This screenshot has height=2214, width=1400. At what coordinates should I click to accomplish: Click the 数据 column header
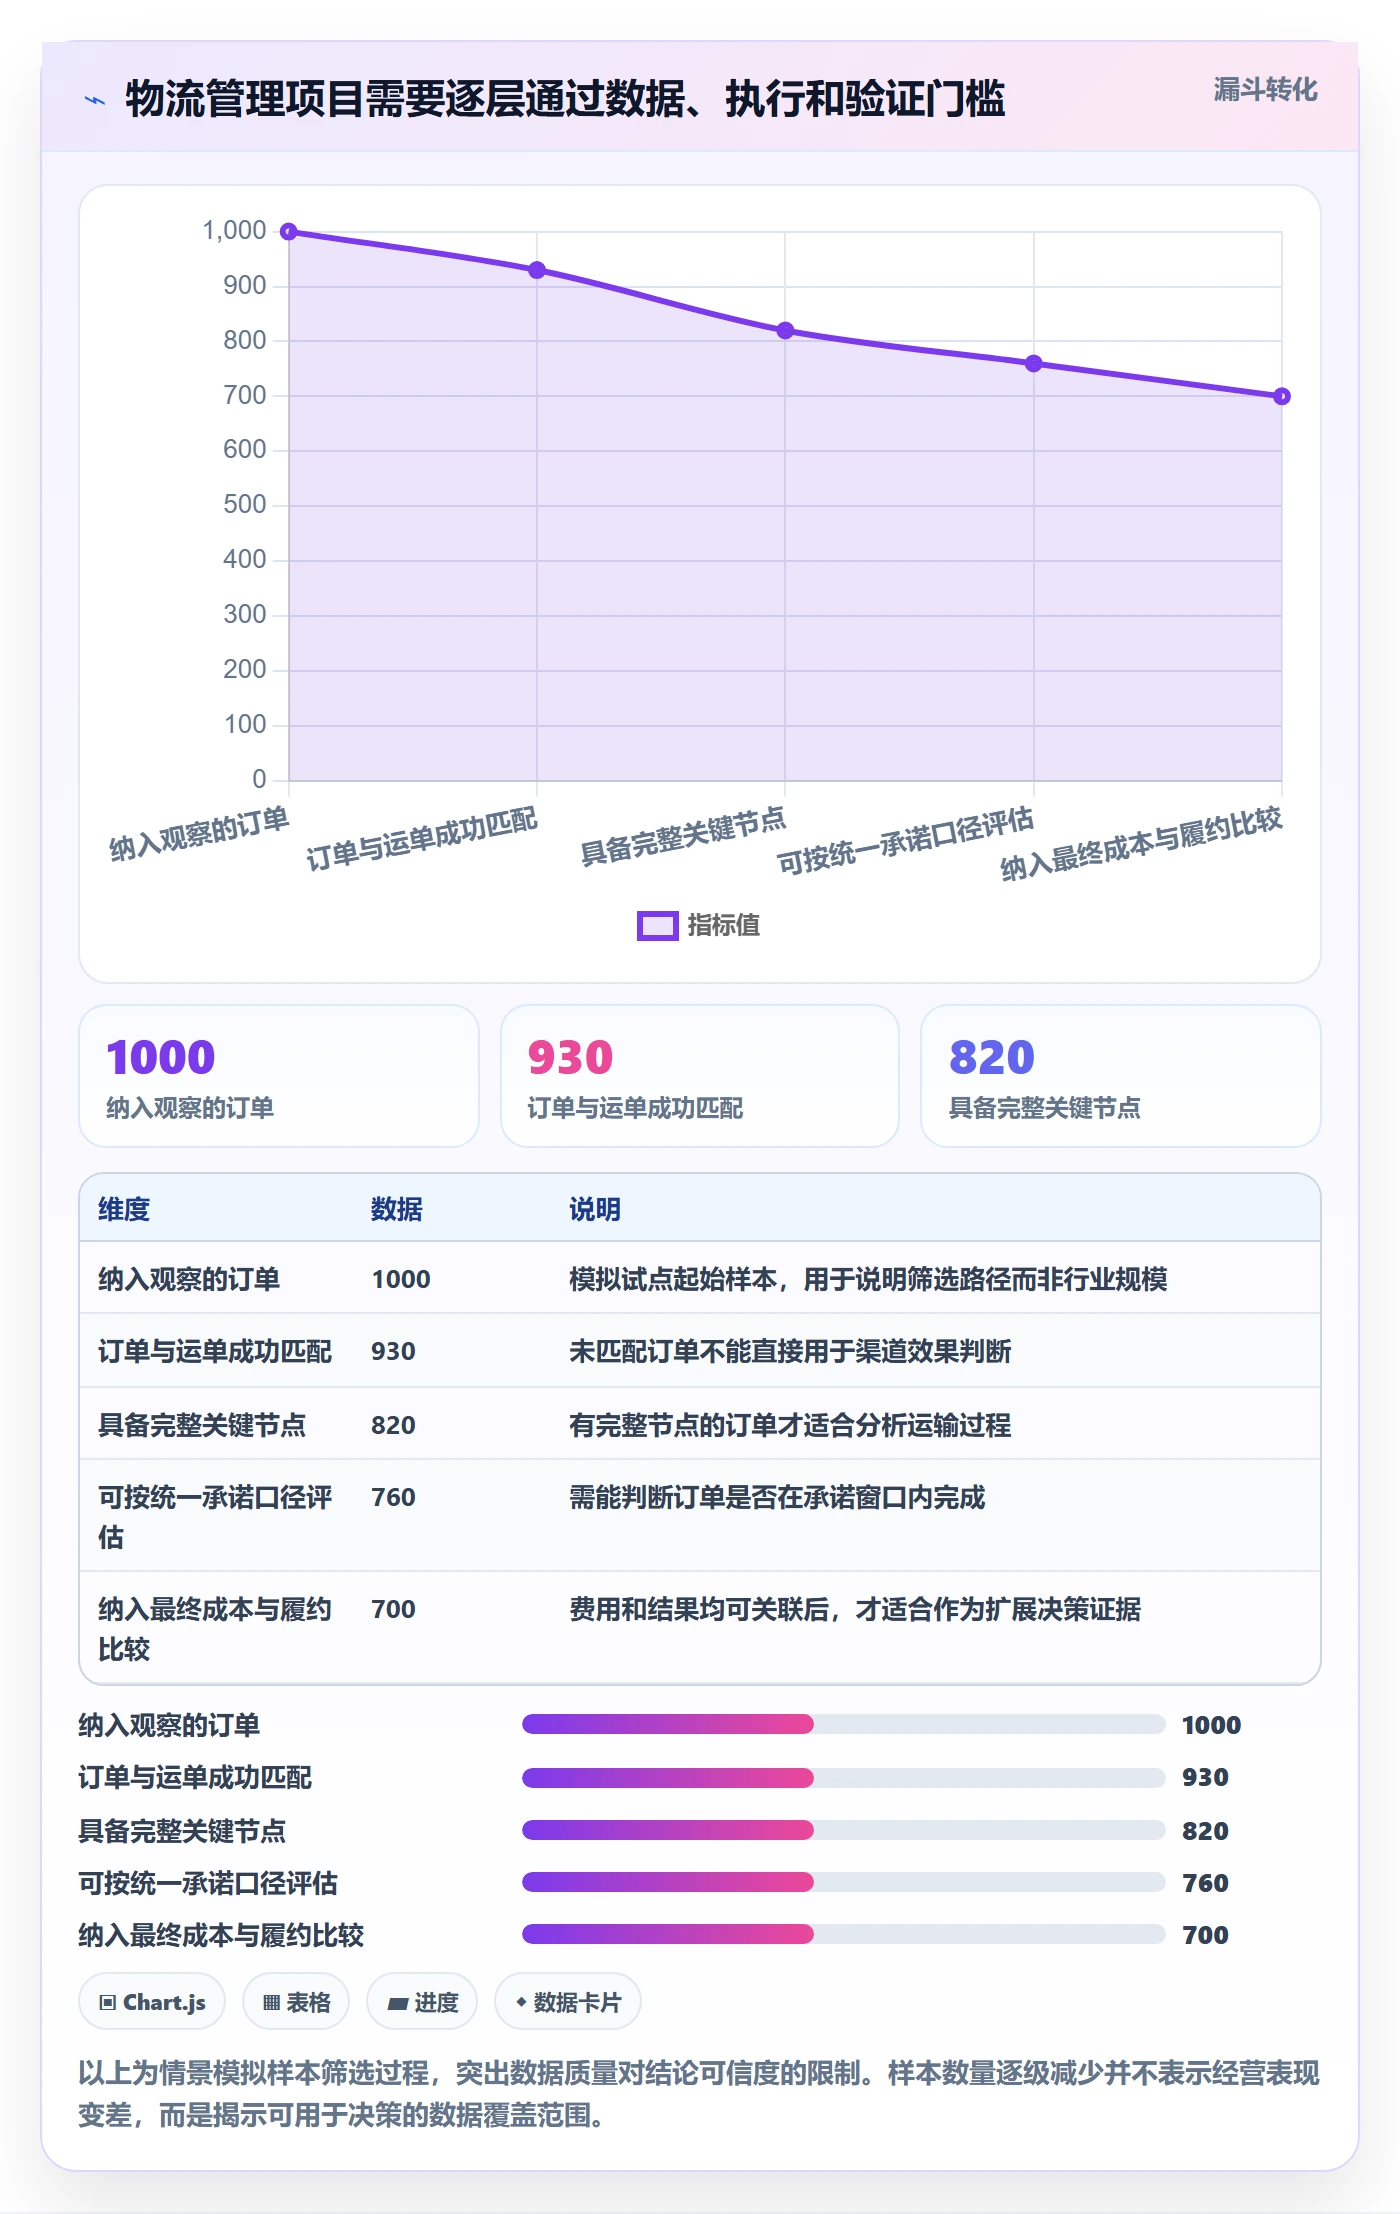tap(397, 1209)
